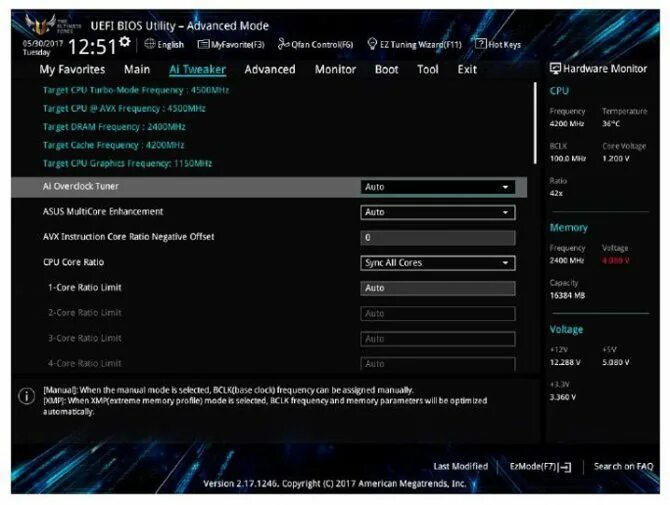
Task: Switch to the Boot tab
Action: point(386,69)
